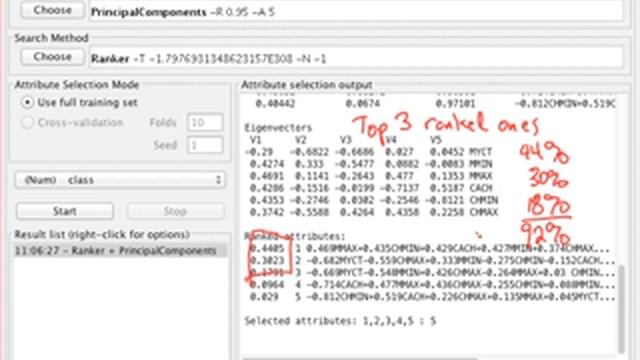Click the Selected attributes: 1,2,3,4,5 line
This screenshot has height=360, width=640.
(x=340, y=321)
